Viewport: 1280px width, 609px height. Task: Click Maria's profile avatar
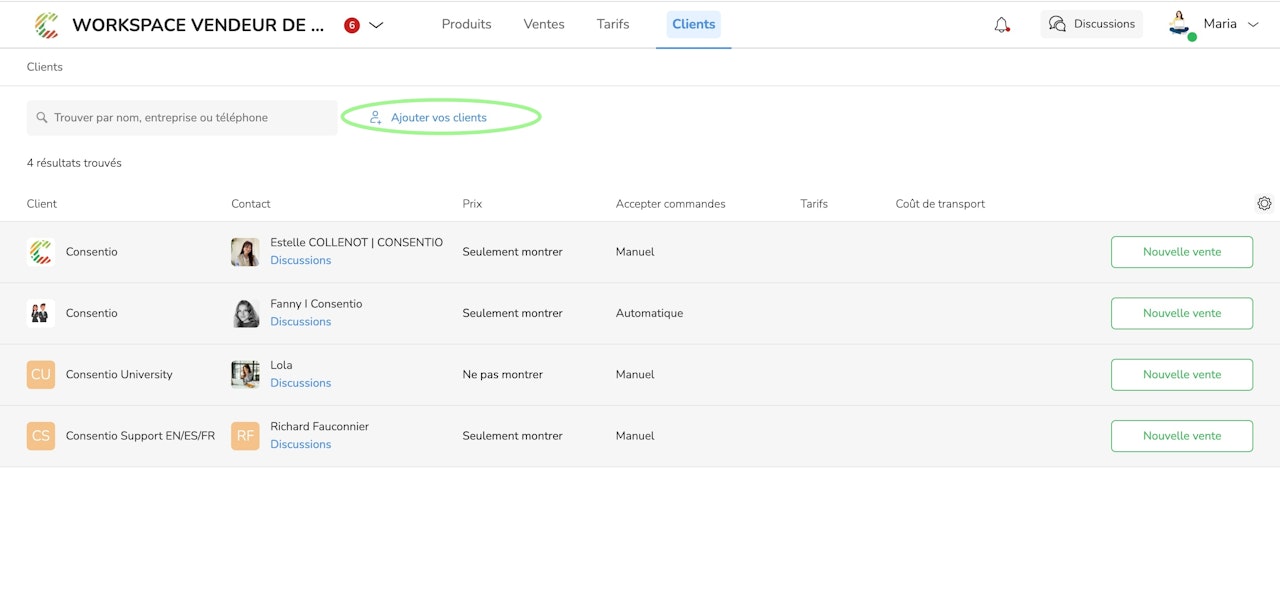[1180, 24]
